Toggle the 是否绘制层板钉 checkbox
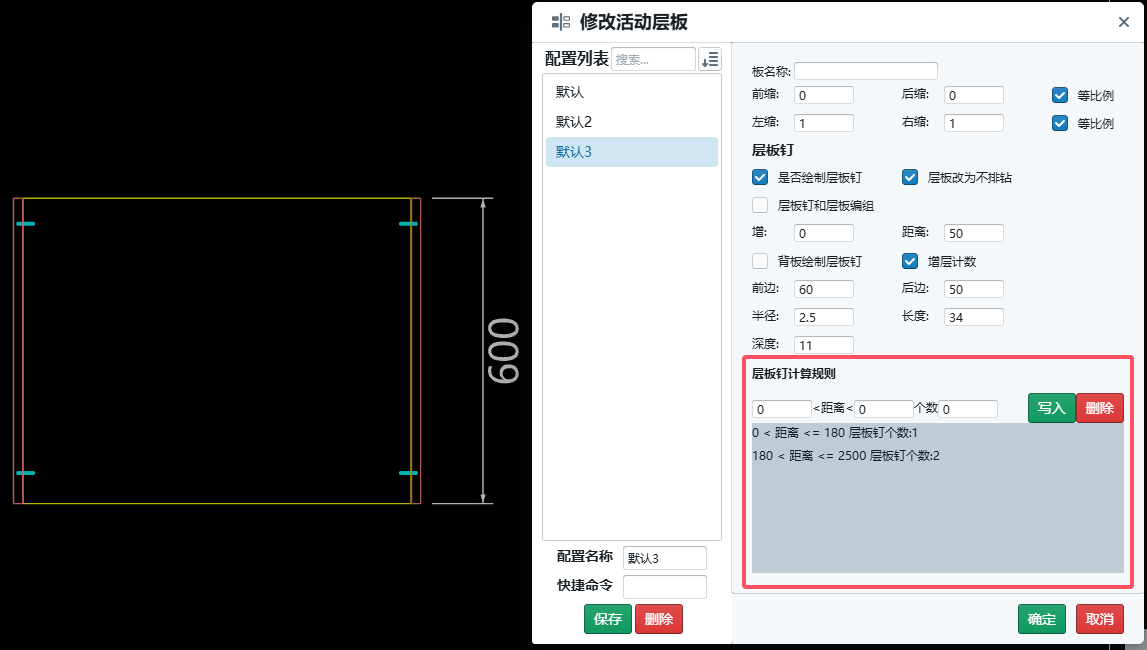Screen dimensions: 1147x650 (760, 177)
